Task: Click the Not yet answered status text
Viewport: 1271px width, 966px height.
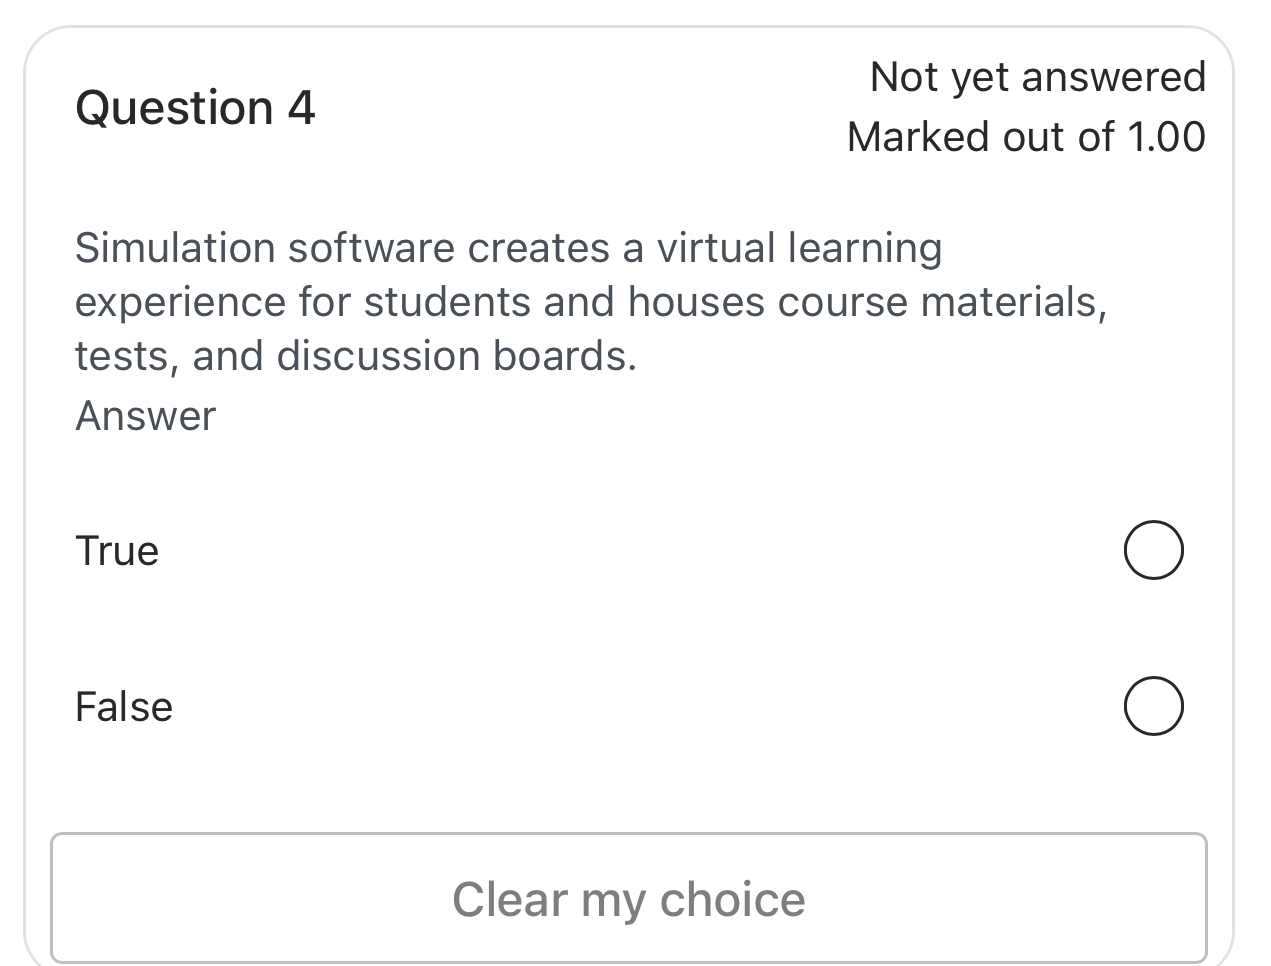Action: (x=1038, y=75)
